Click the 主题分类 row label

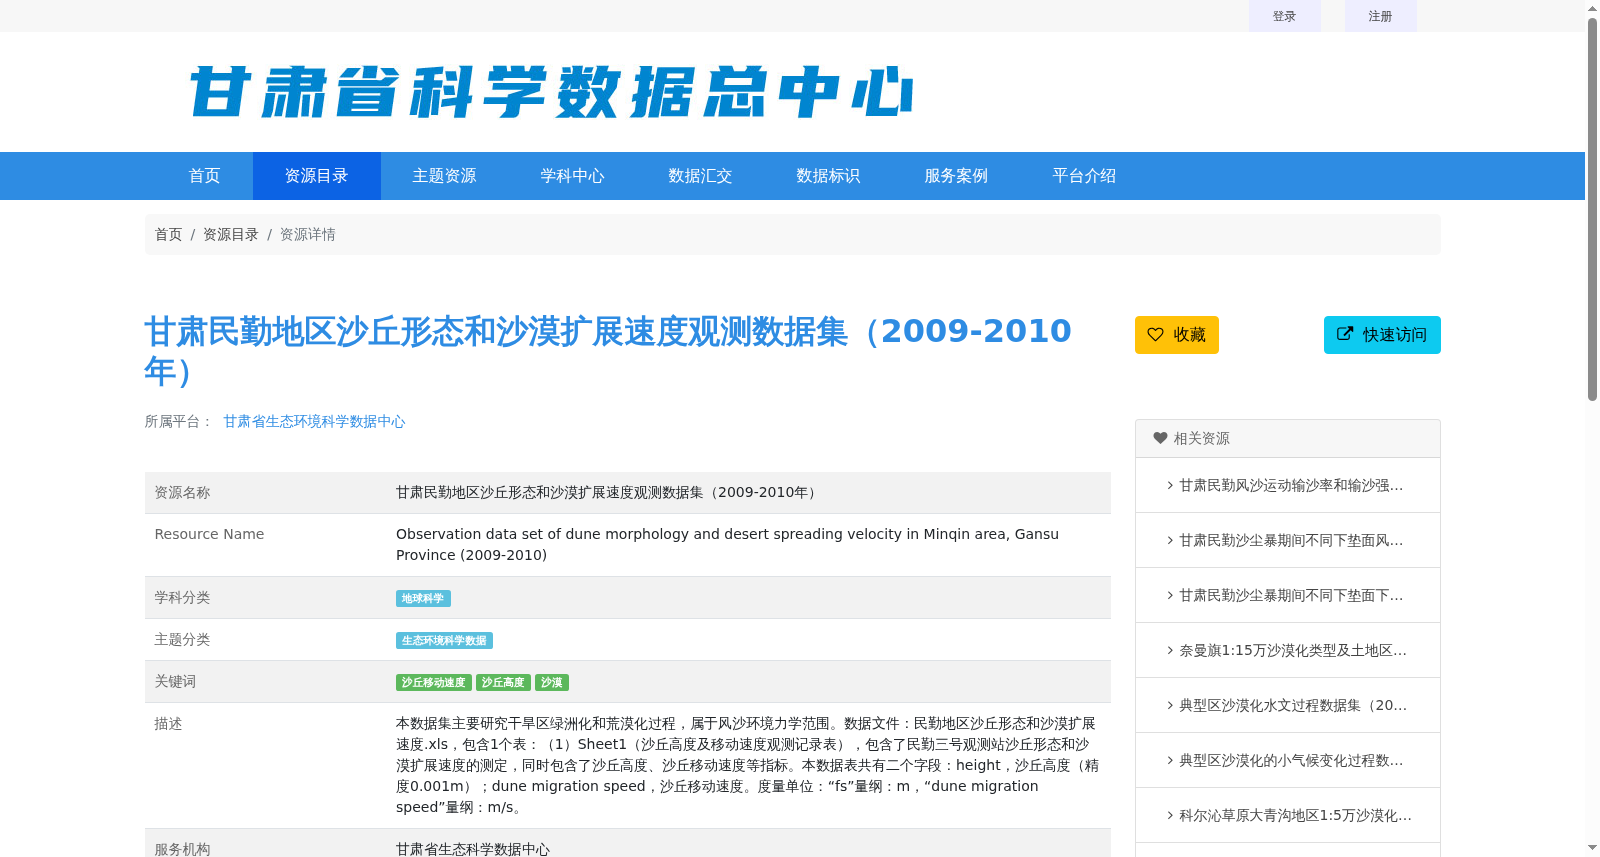[183, 640]
